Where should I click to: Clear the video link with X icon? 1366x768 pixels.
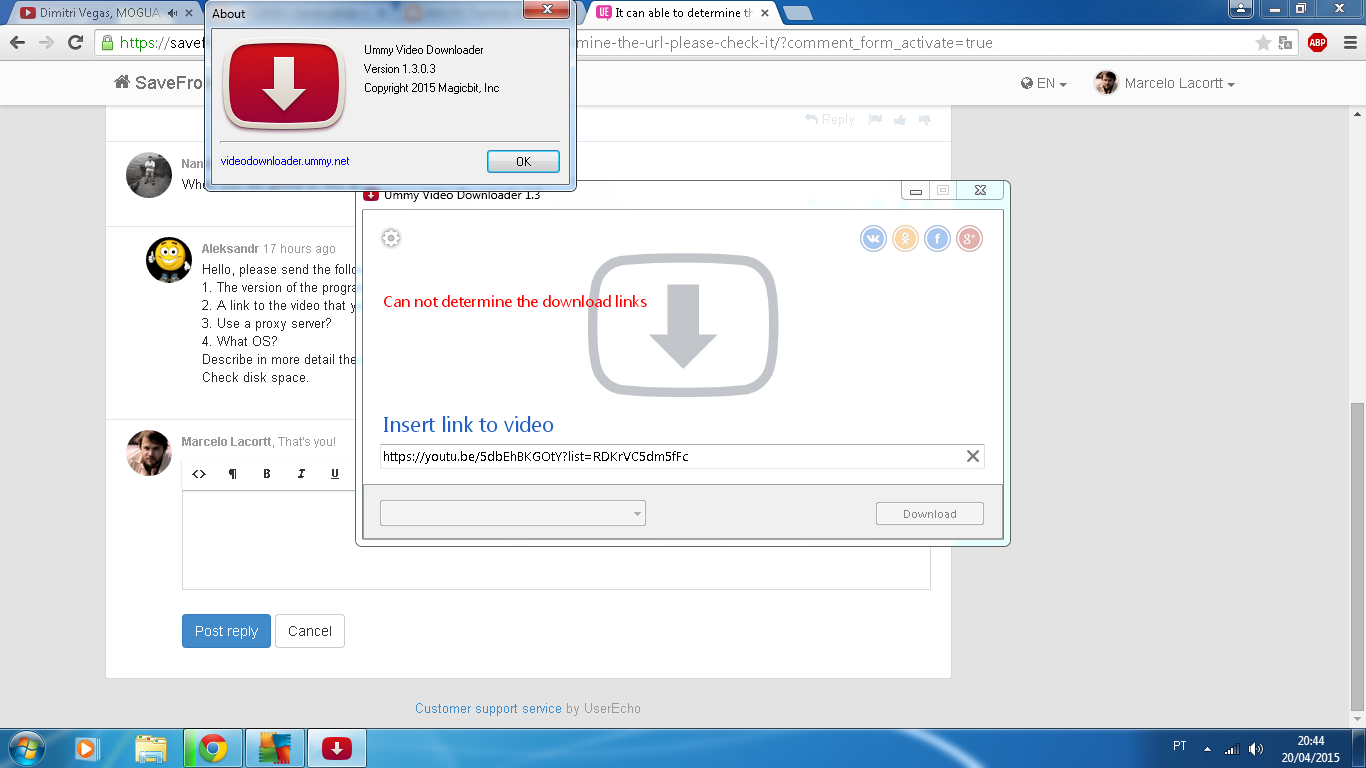point(972,456)
